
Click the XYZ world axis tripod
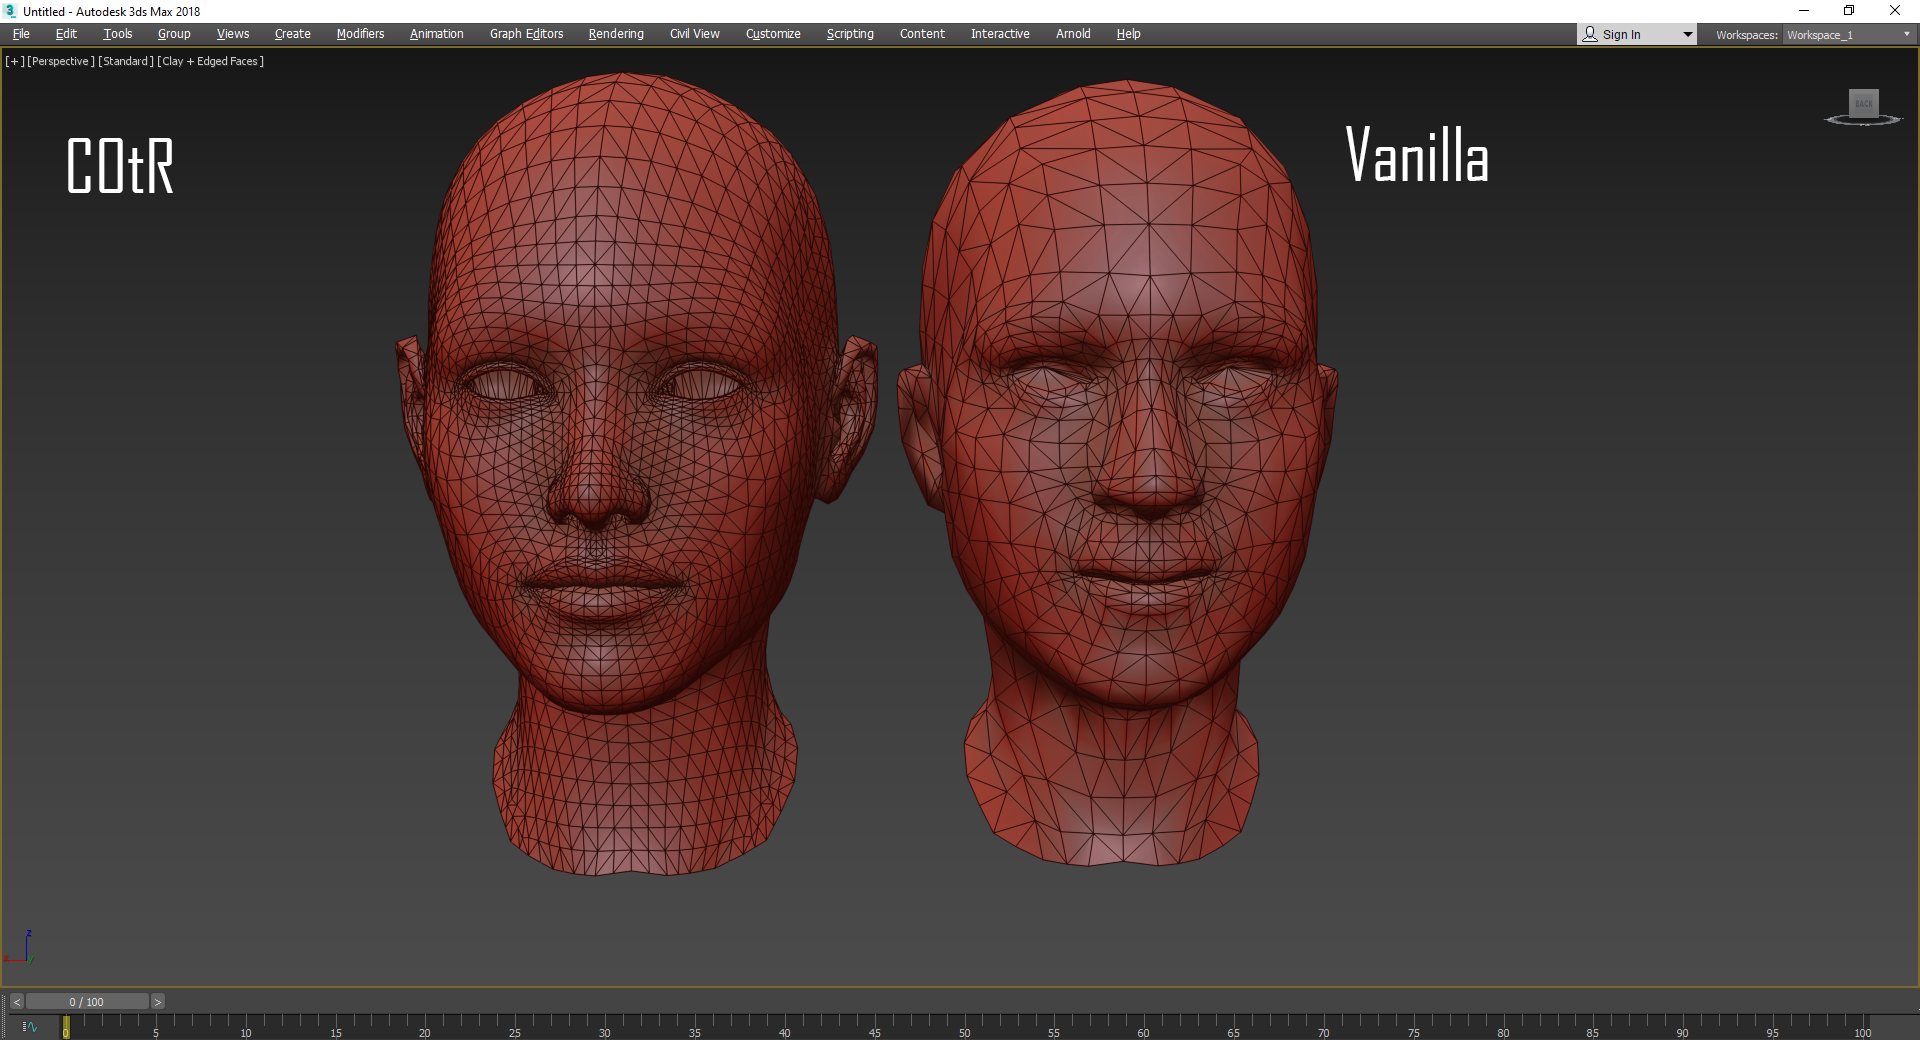(20, 947)
